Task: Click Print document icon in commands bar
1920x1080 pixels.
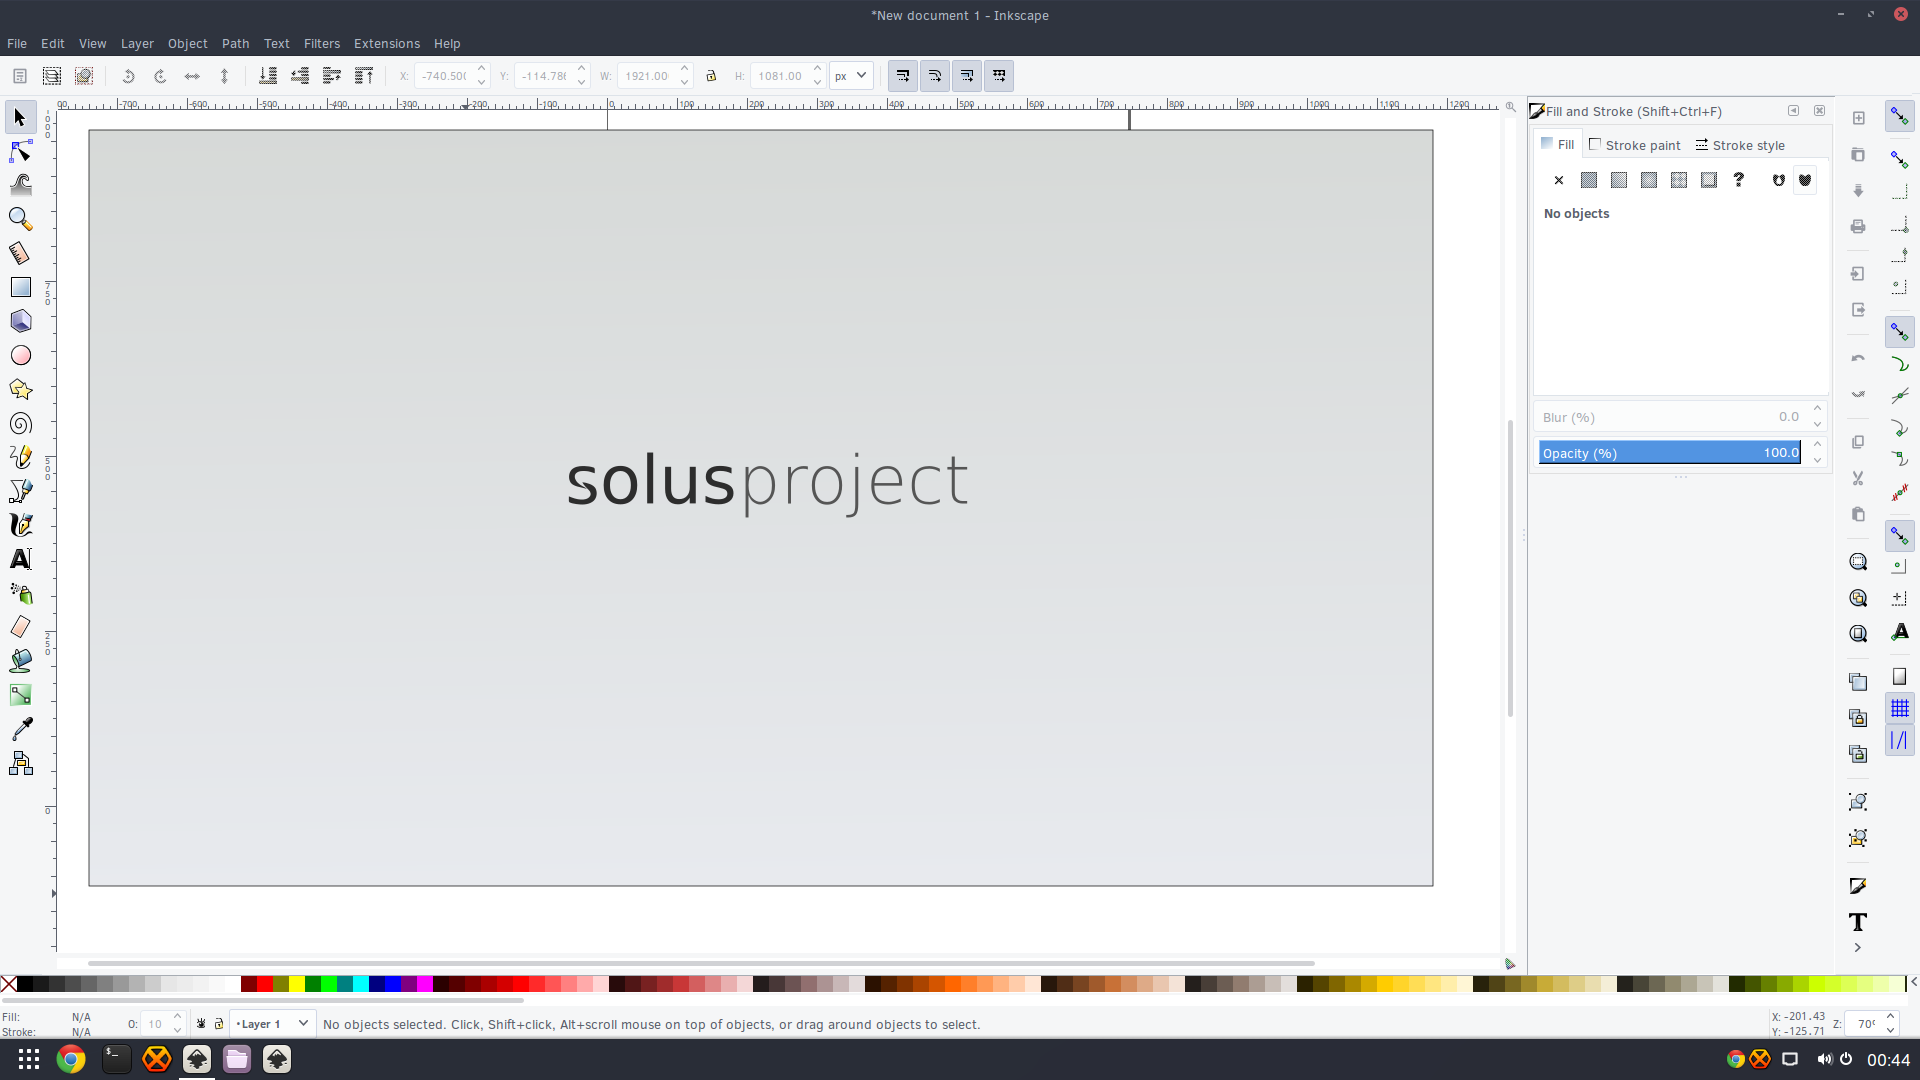Action: tap(1858, 227)
